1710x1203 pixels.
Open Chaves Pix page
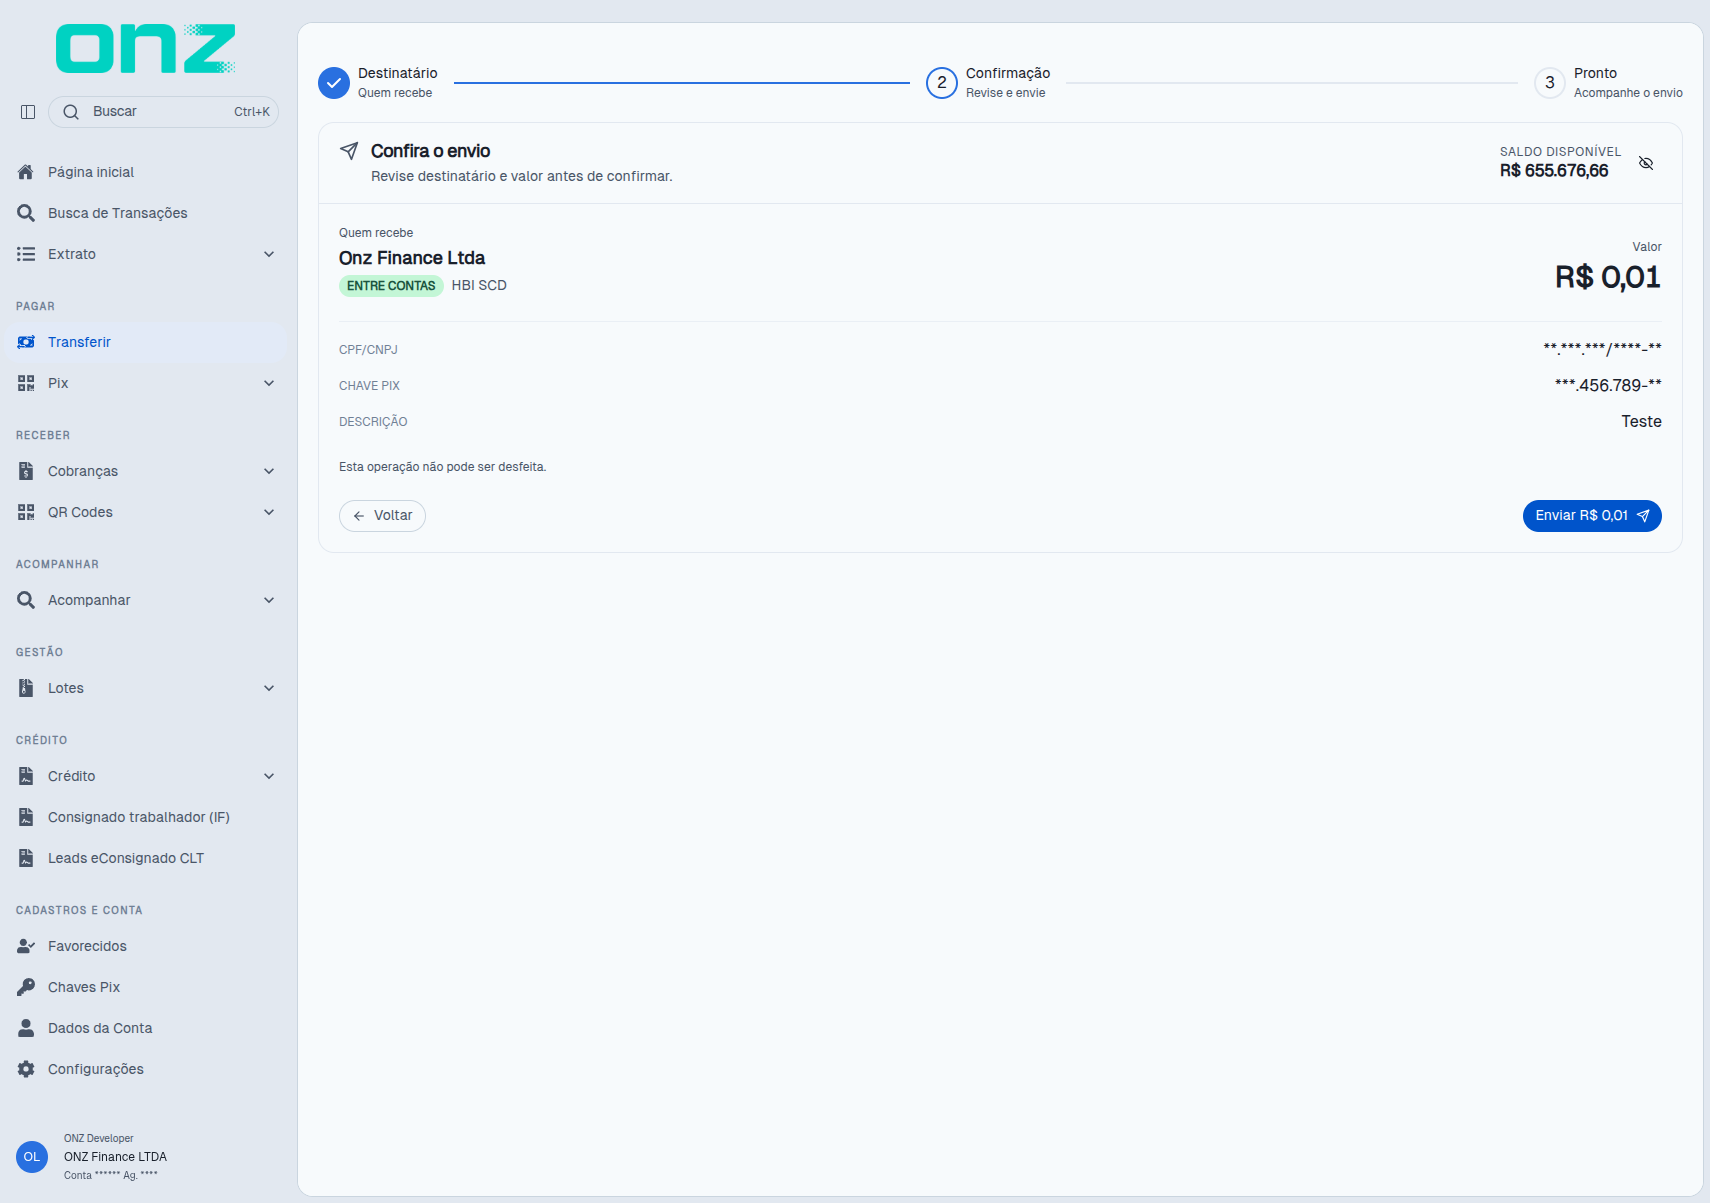click(x=146, y=987)
